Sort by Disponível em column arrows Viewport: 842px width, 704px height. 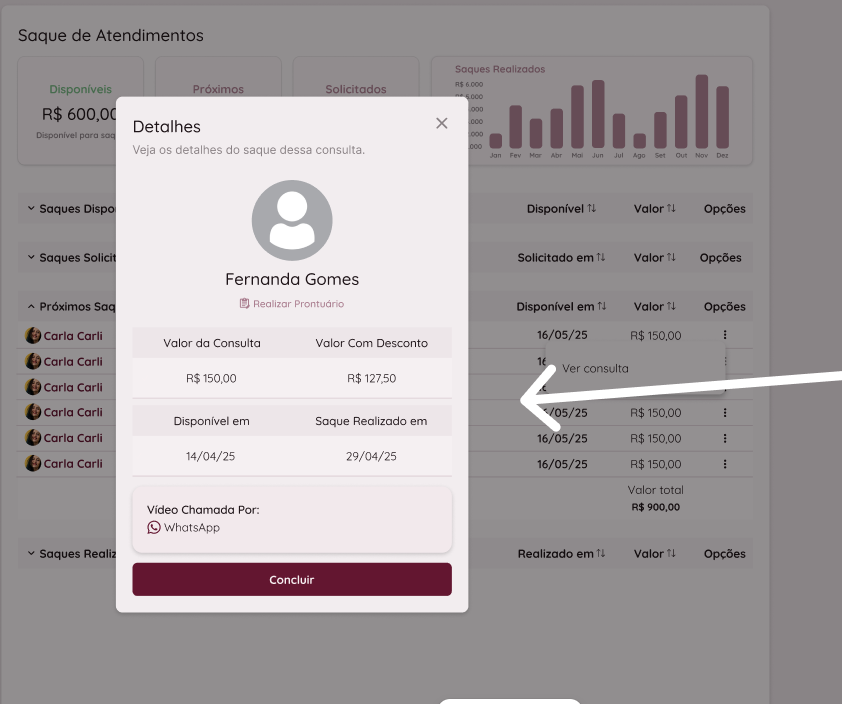click(x=601, y=307)
